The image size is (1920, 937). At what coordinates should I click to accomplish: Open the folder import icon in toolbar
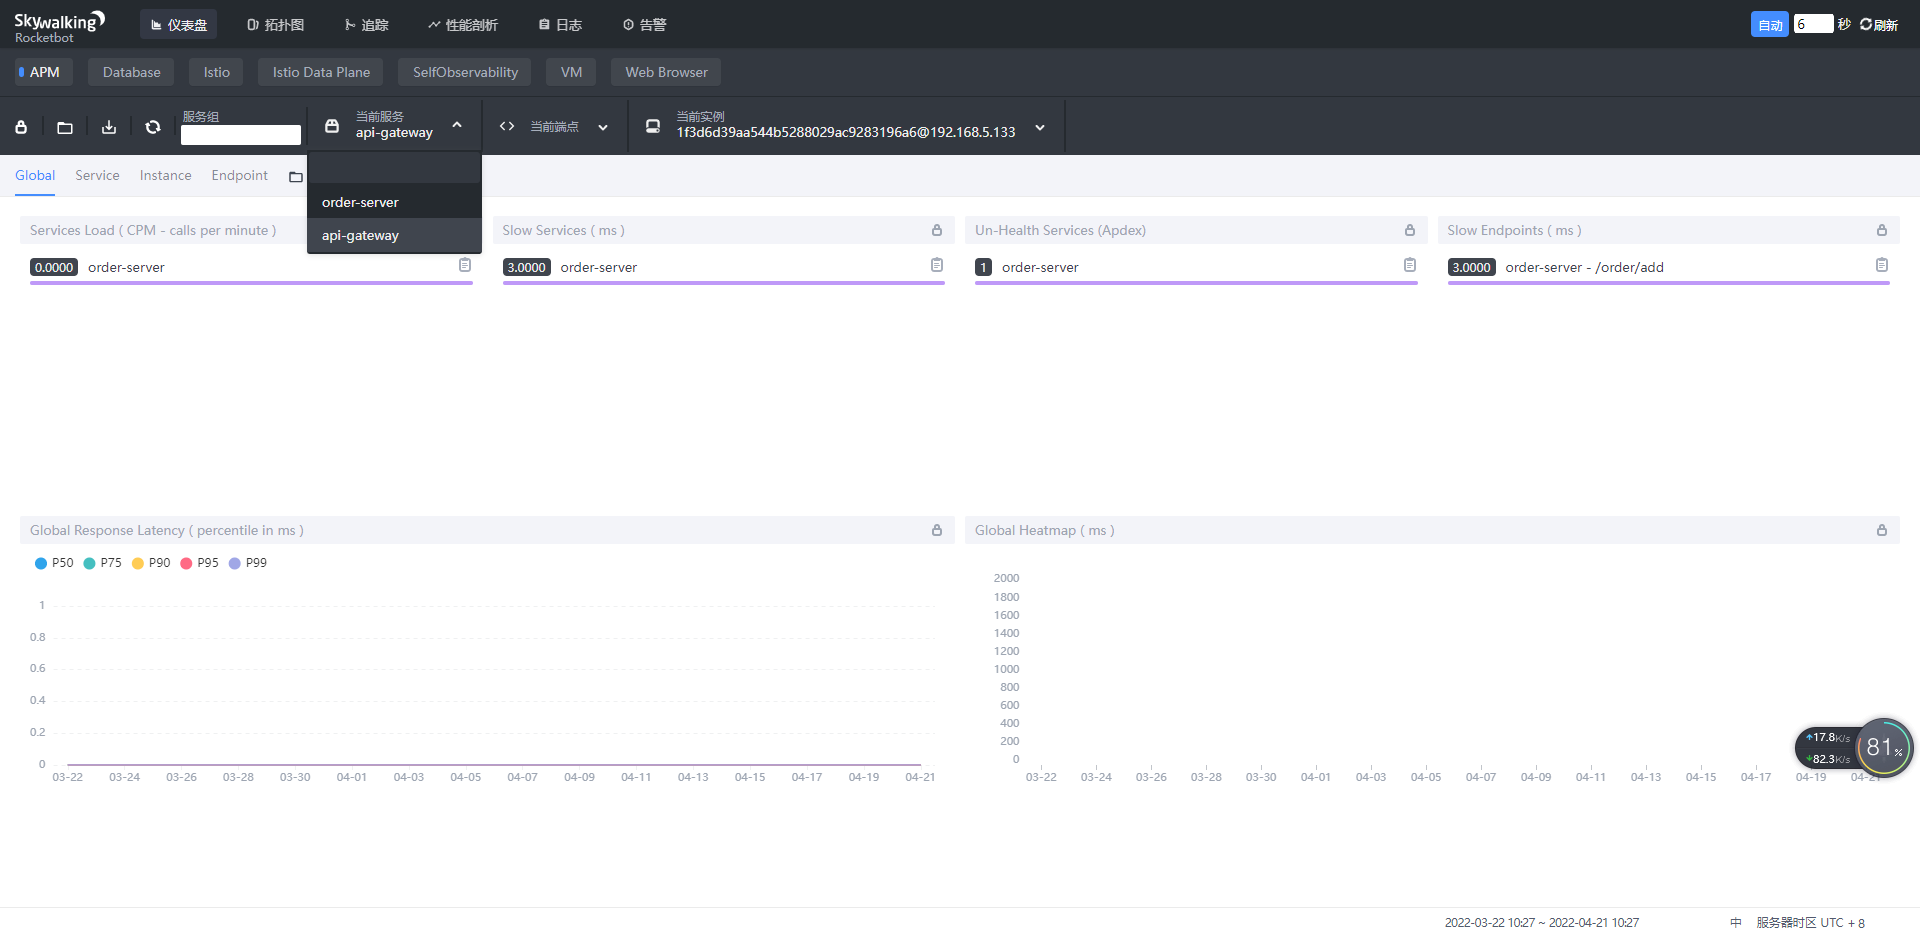(65, 127)
